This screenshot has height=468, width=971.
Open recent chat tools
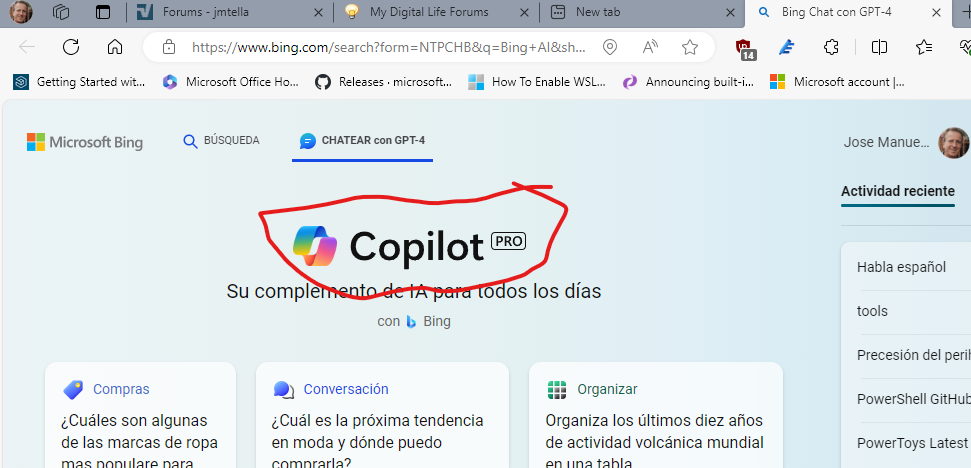point(872,311)
